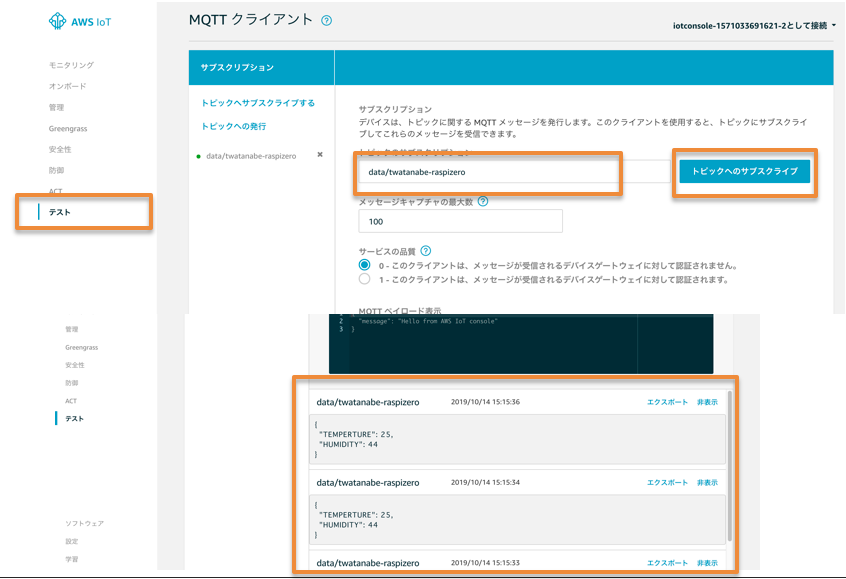The image size is (846, 579).
Task: Select QoS 0 radio option
Action: click(x=365, y=265)
